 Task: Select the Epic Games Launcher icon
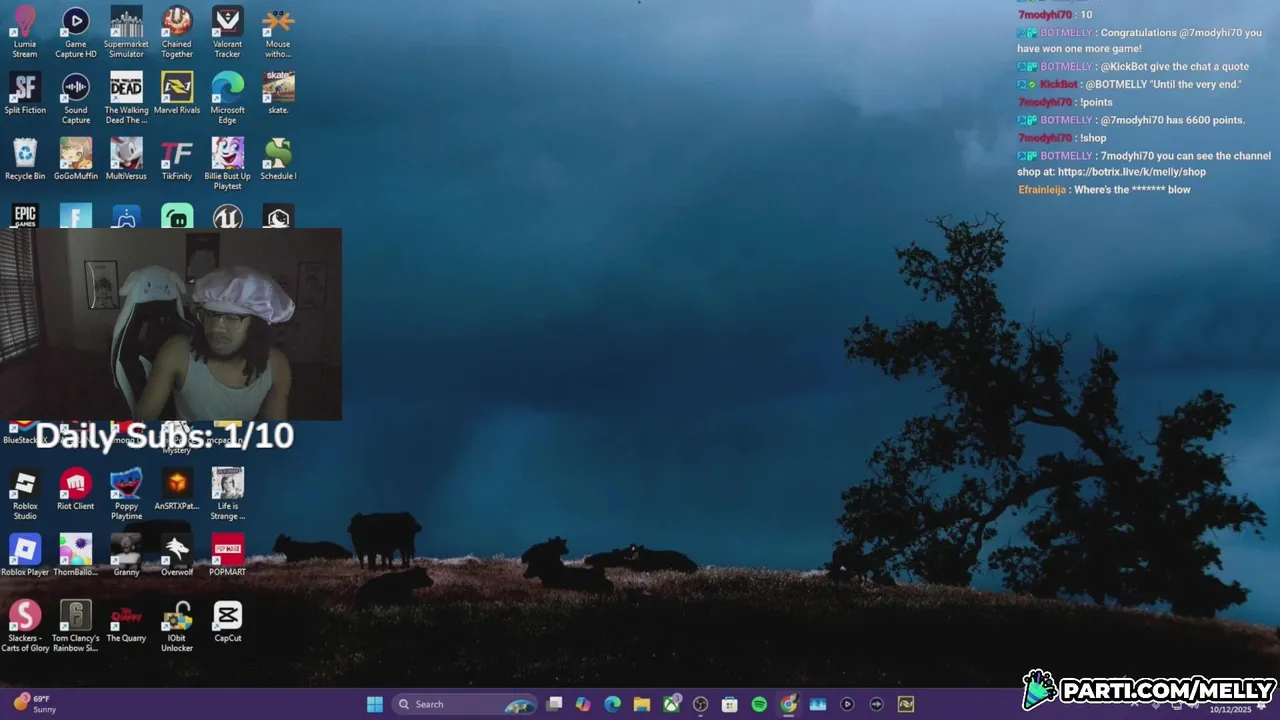(x=25, y=216)
